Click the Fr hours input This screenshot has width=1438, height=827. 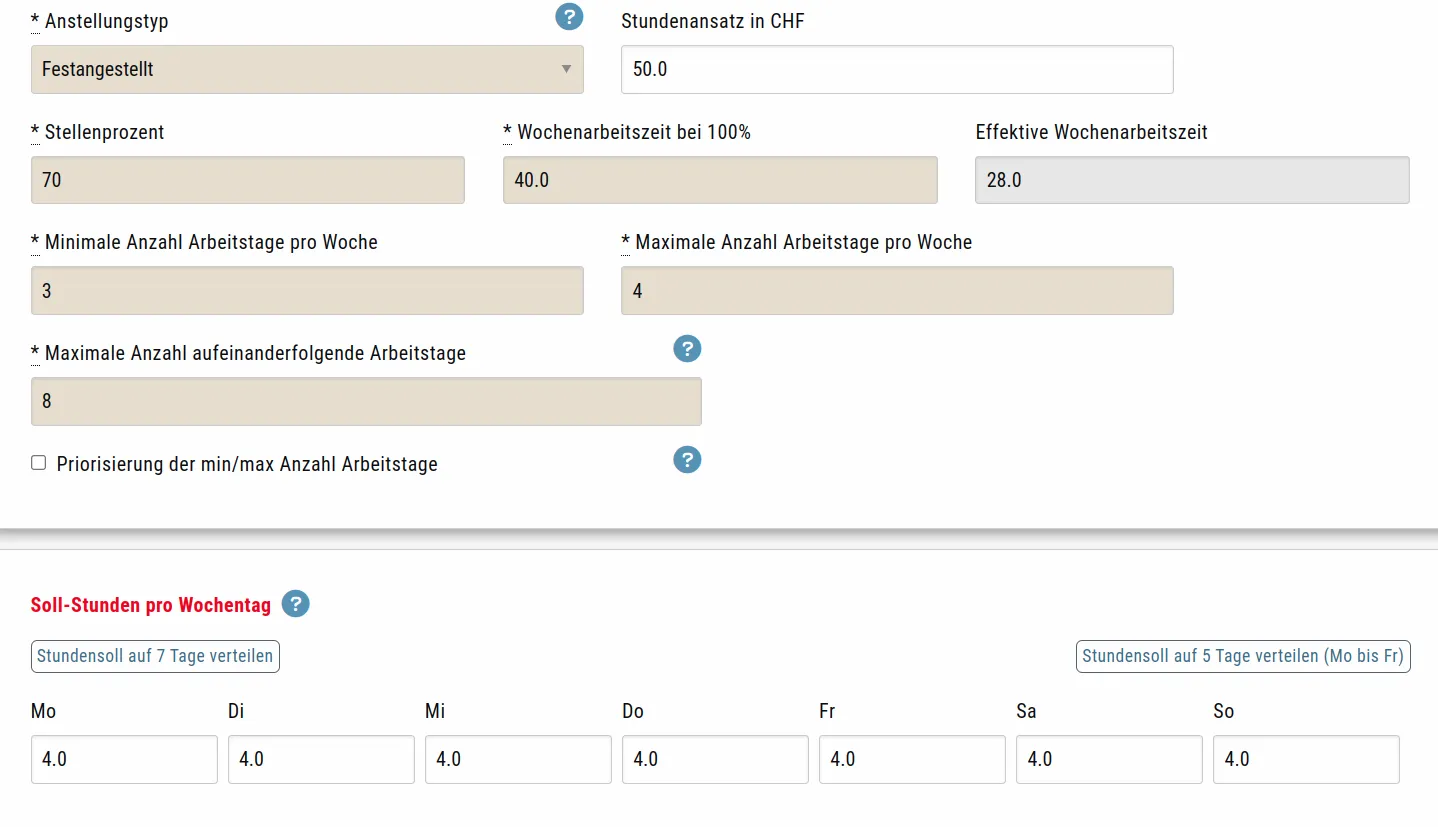[x=912, y=759]
